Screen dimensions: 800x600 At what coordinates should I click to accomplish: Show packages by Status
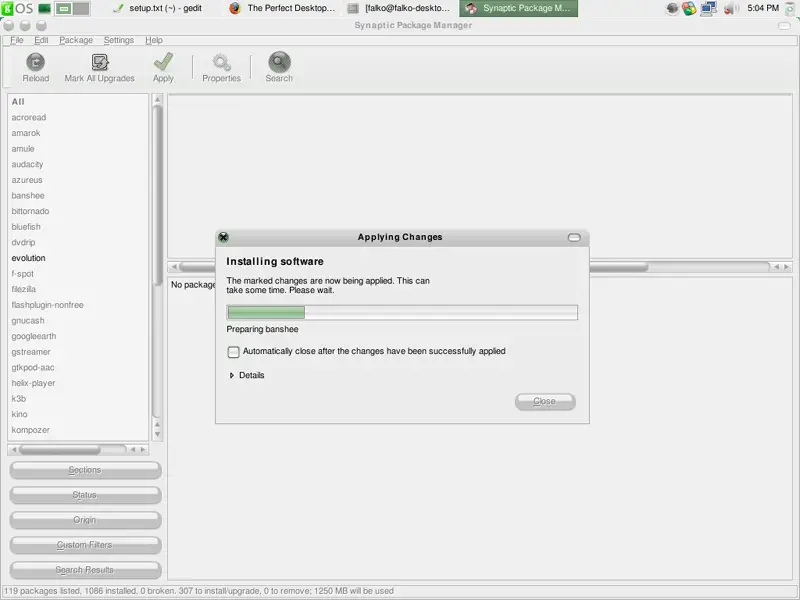[x=85, y=495]
